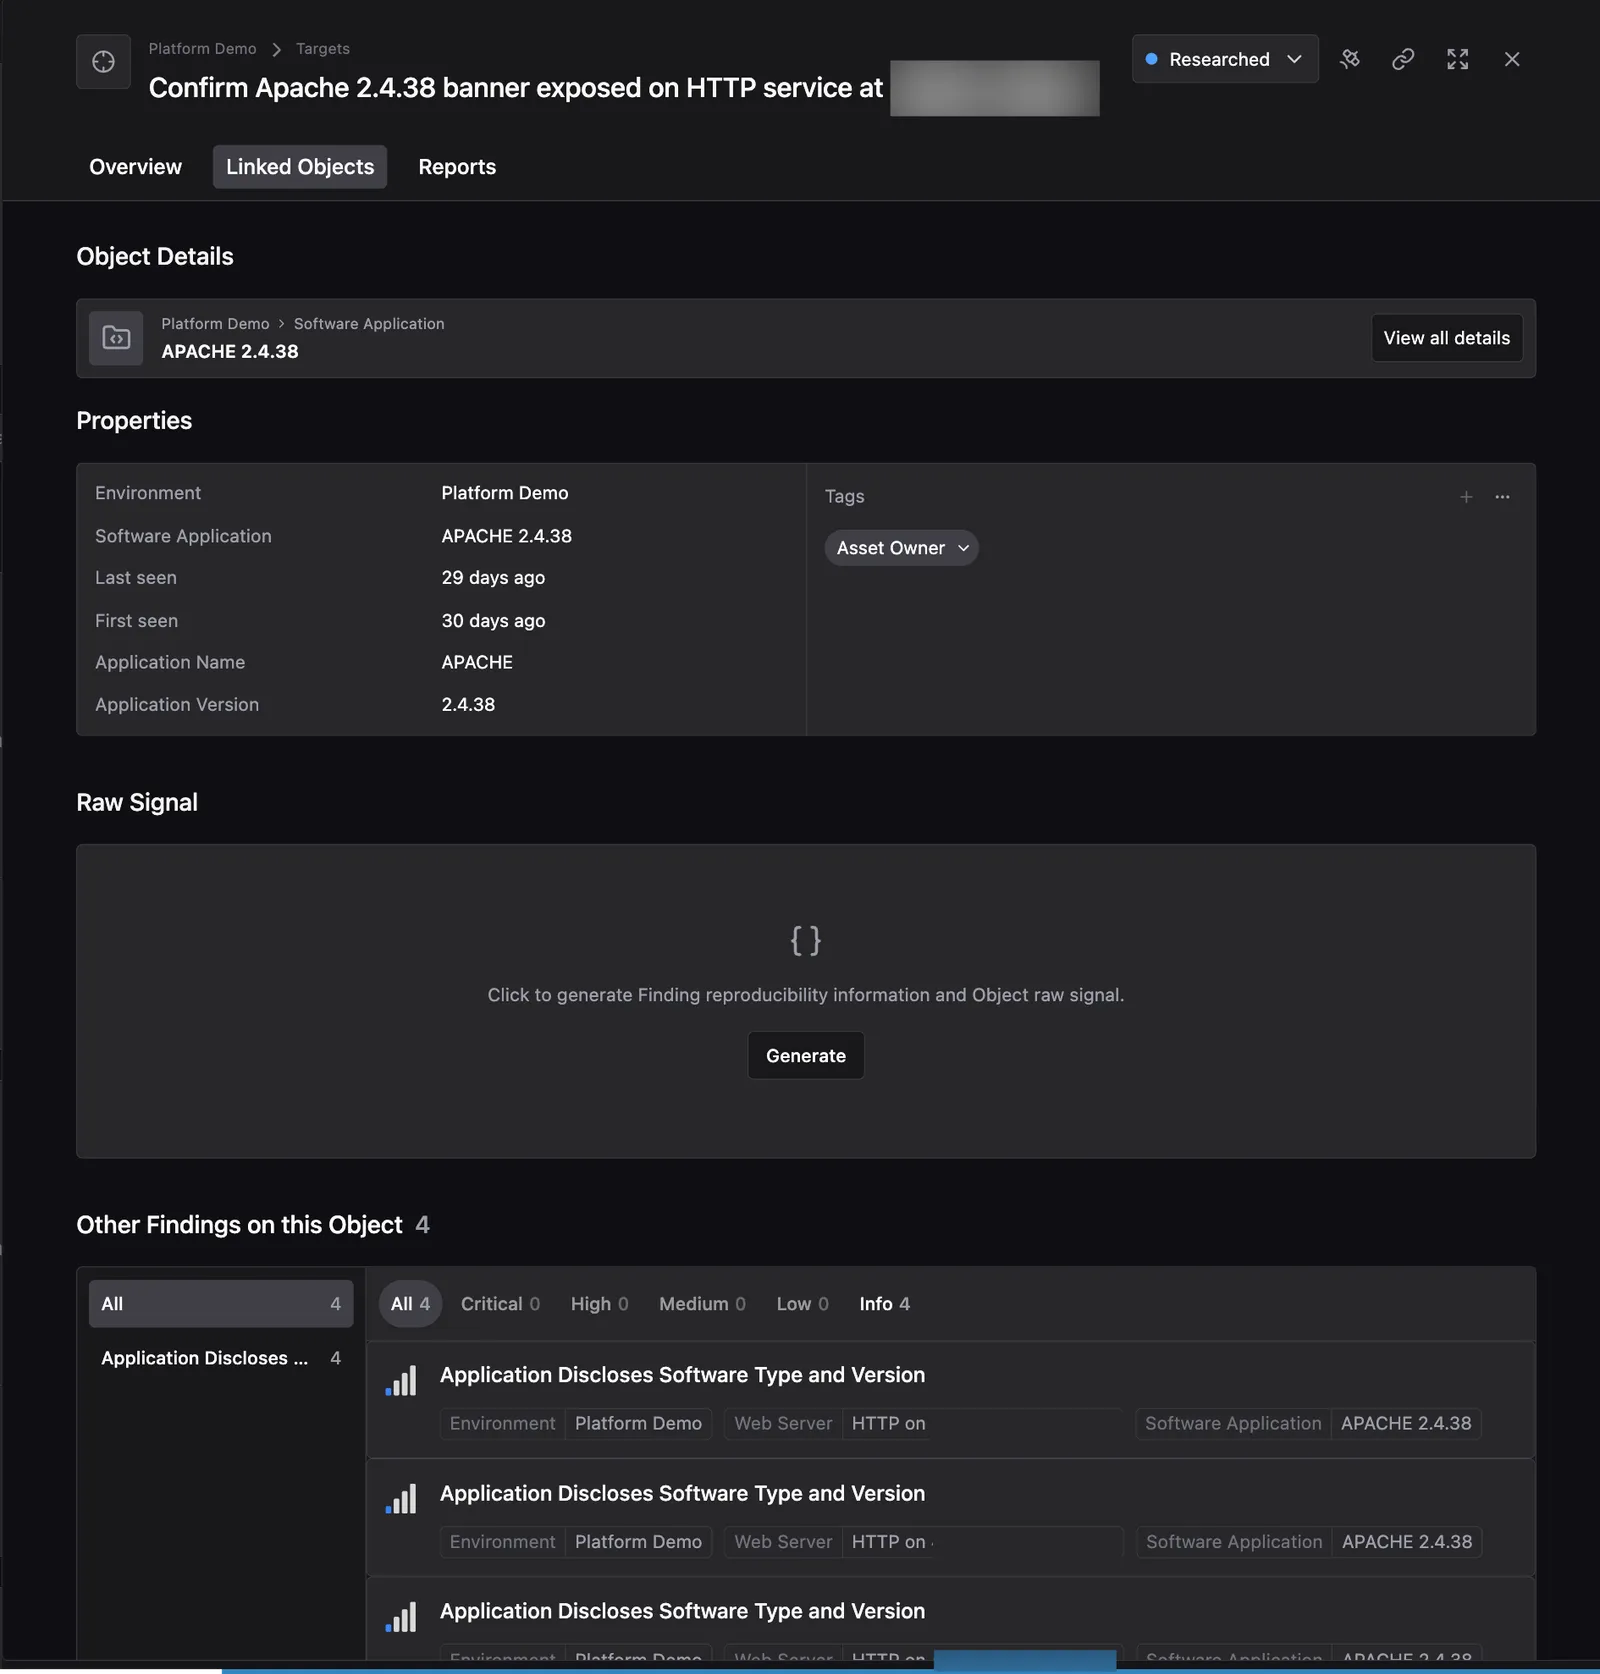The width and height of the screenshot is (1600, 1674).
Task: Select the Linked Objects tab
Action: coord(300,167)
